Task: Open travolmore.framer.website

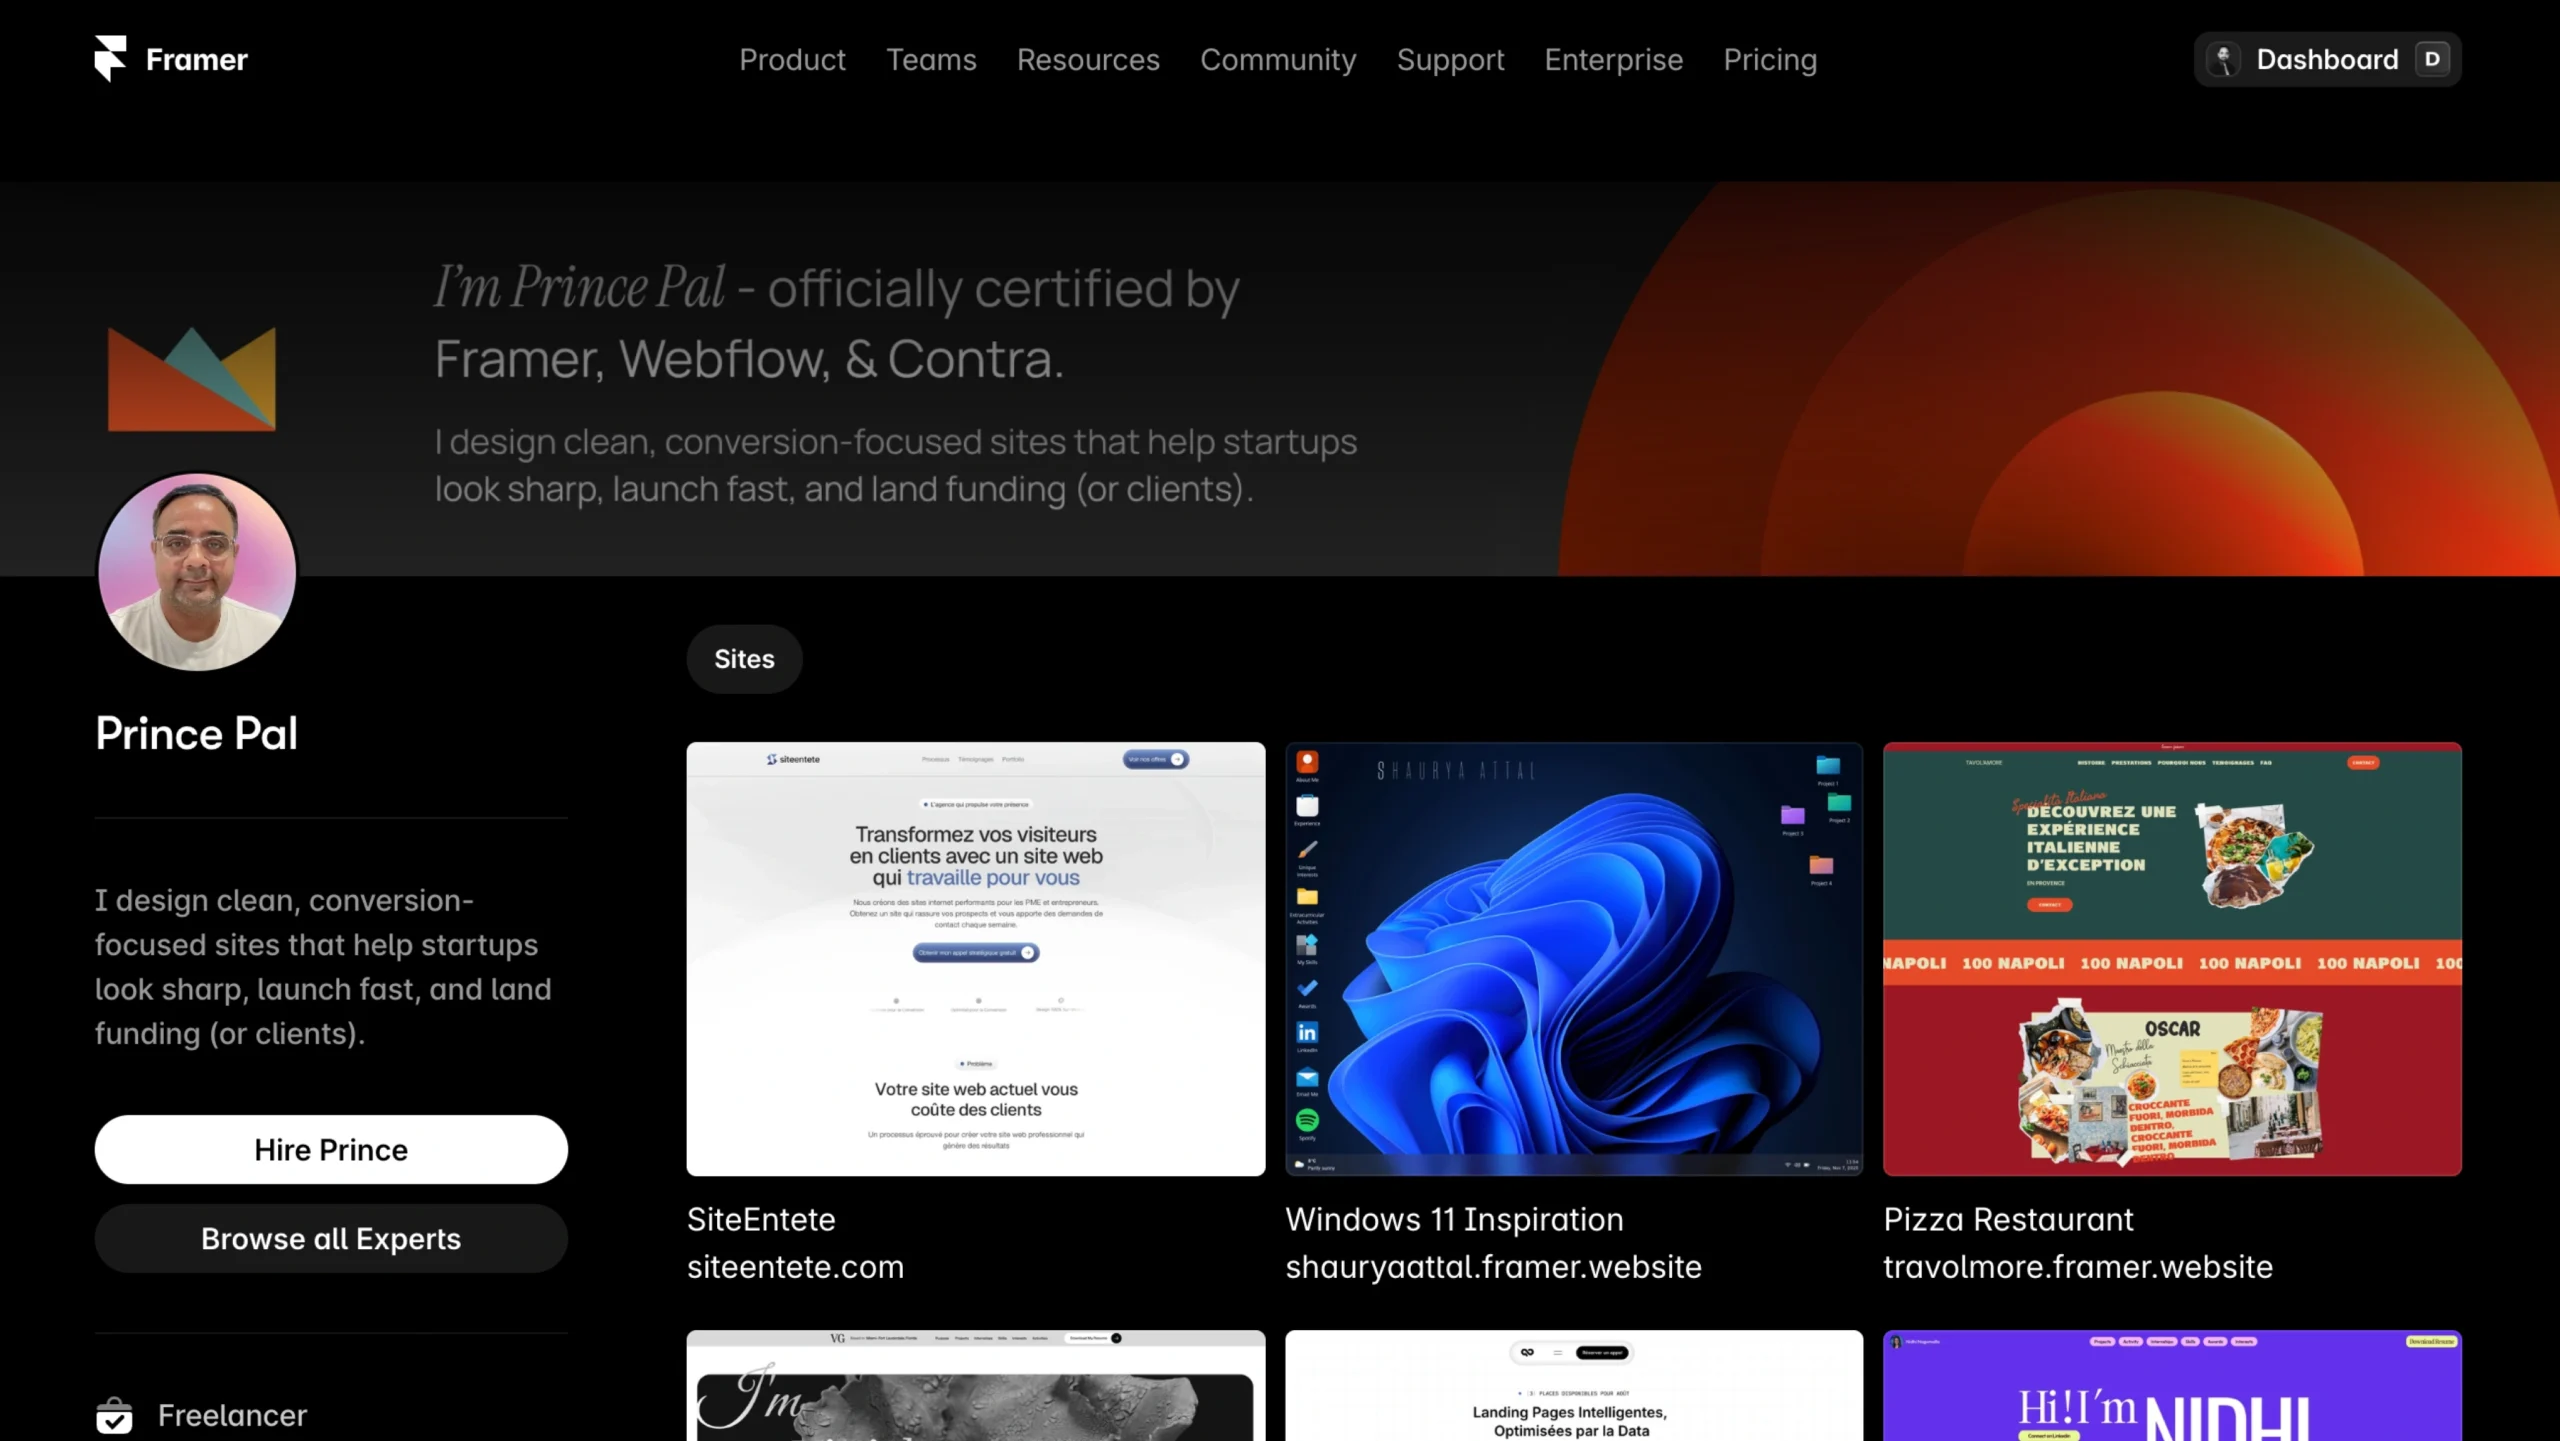Action: (2078, 1266)
